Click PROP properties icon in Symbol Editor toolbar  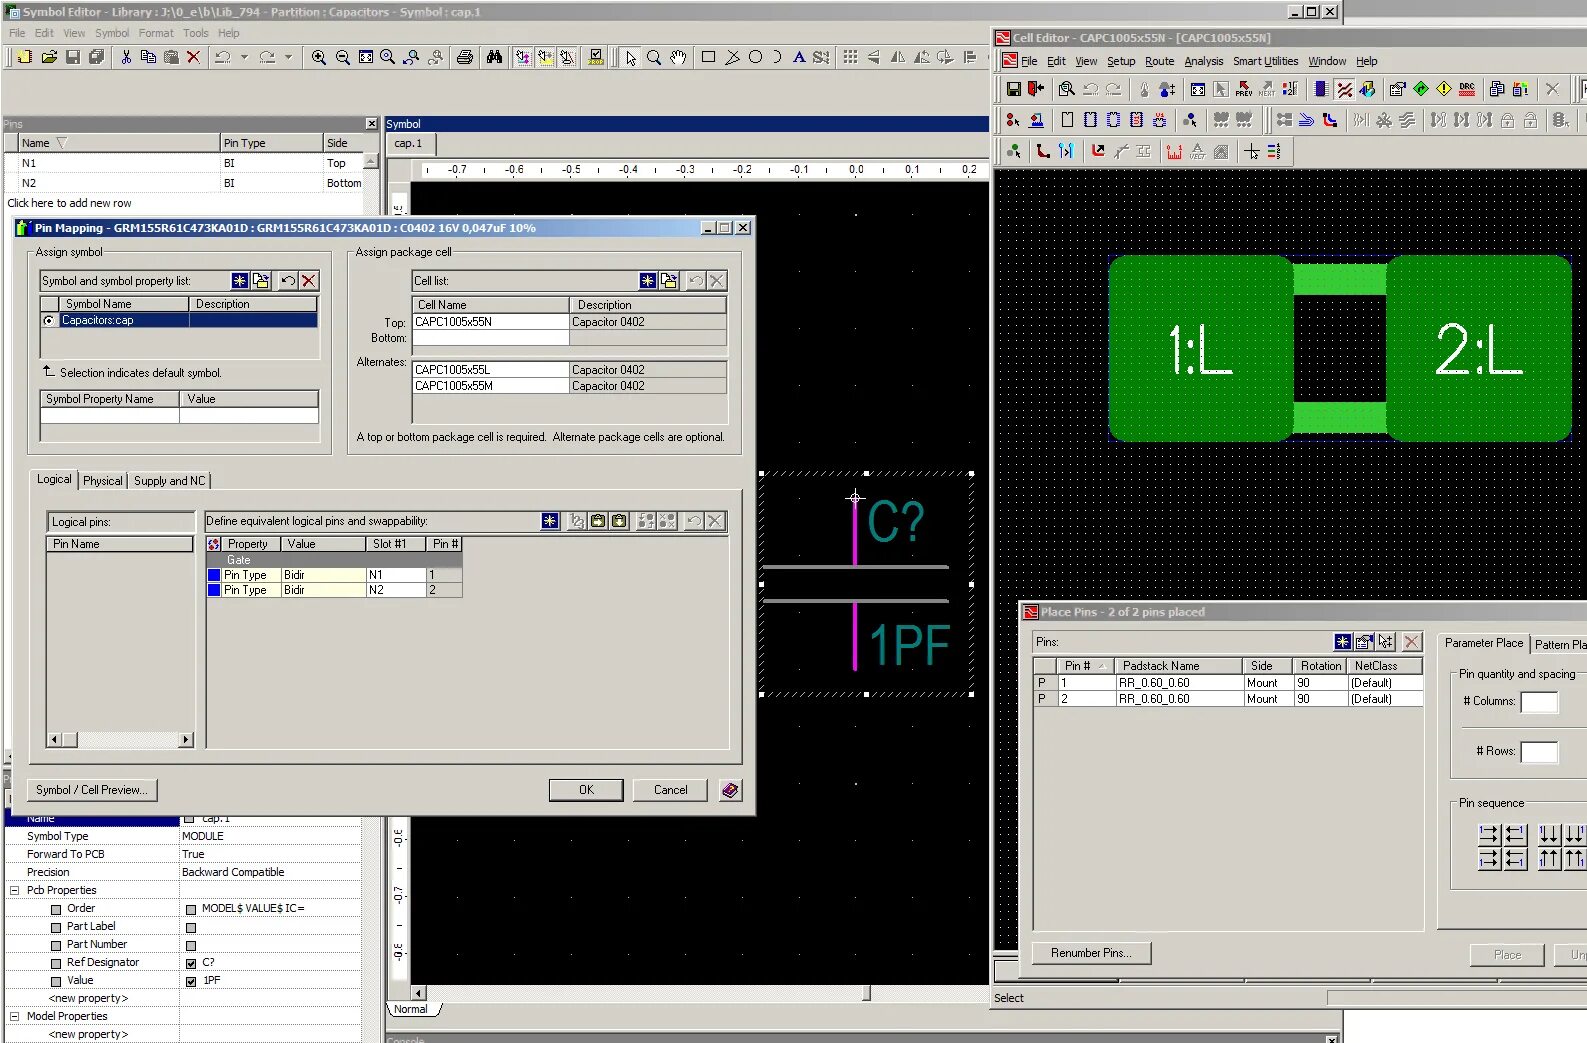click(x=596, y=57)
